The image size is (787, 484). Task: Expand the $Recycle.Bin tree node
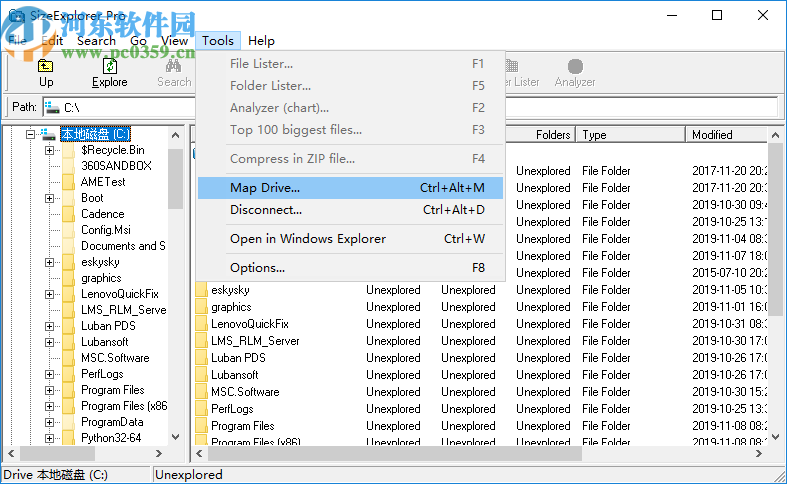coord(49,150)
